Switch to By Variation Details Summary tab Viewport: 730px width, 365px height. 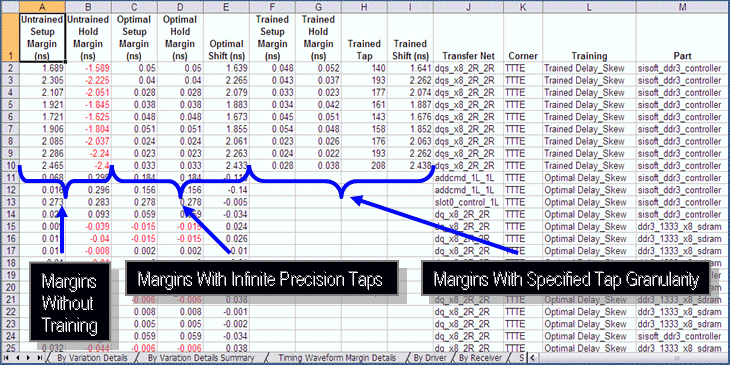201,358
